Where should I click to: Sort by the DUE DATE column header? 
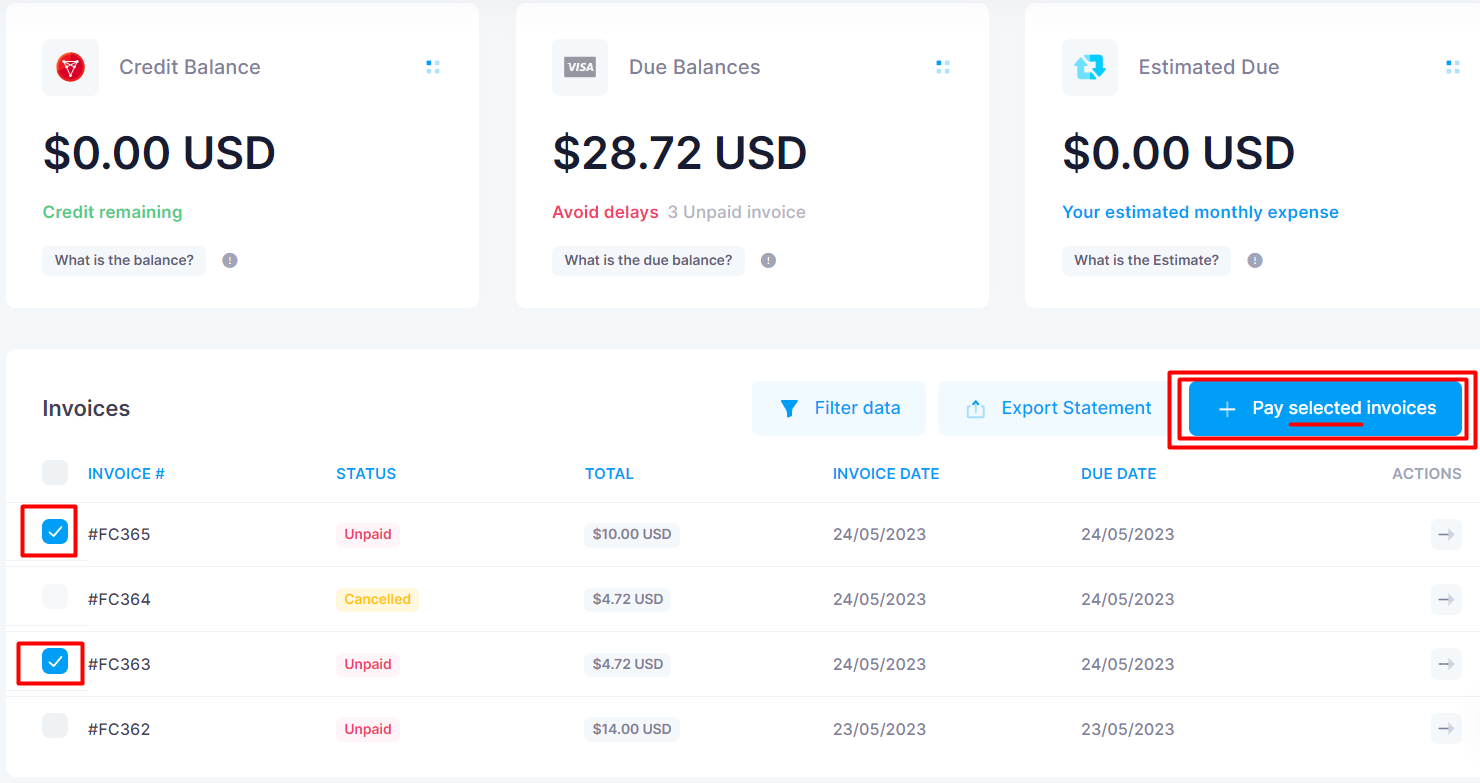point(1118,474)
